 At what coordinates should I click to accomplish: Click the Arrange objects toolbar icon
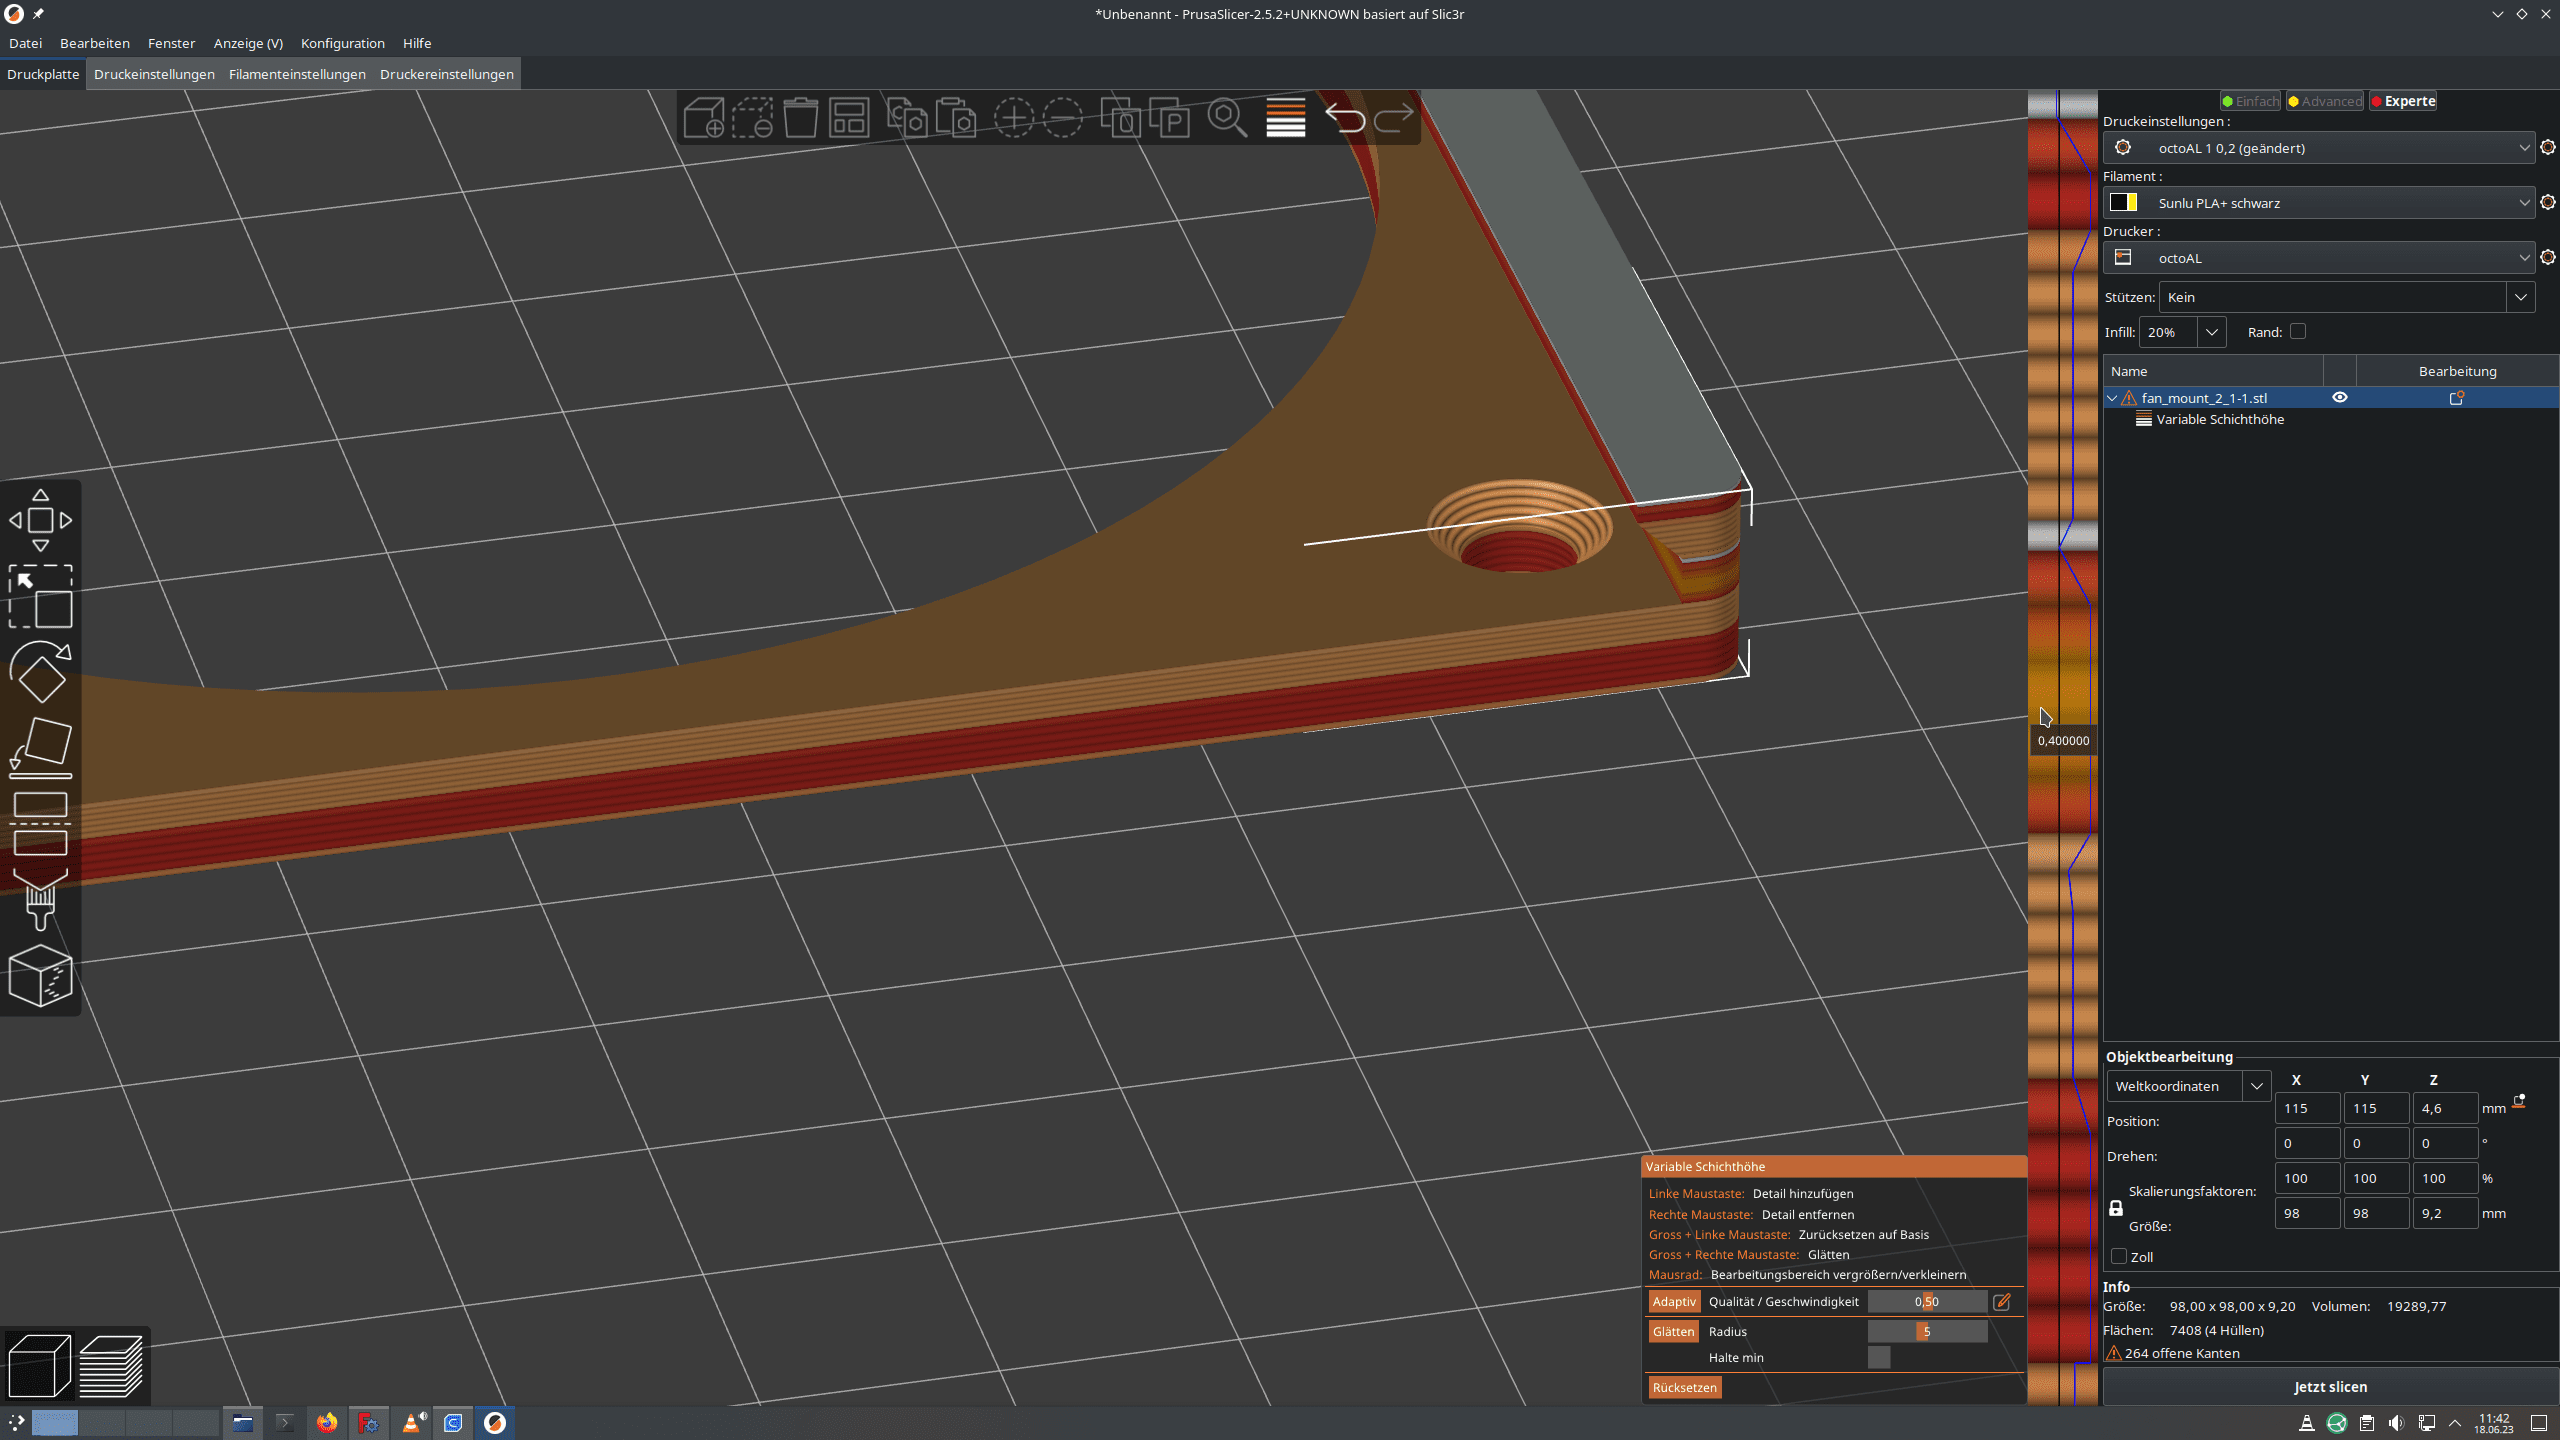point(849,118)
